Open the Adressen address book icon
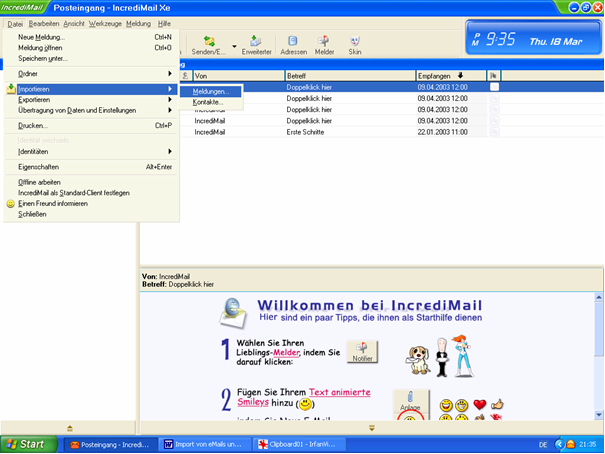 tap(293, 41)
